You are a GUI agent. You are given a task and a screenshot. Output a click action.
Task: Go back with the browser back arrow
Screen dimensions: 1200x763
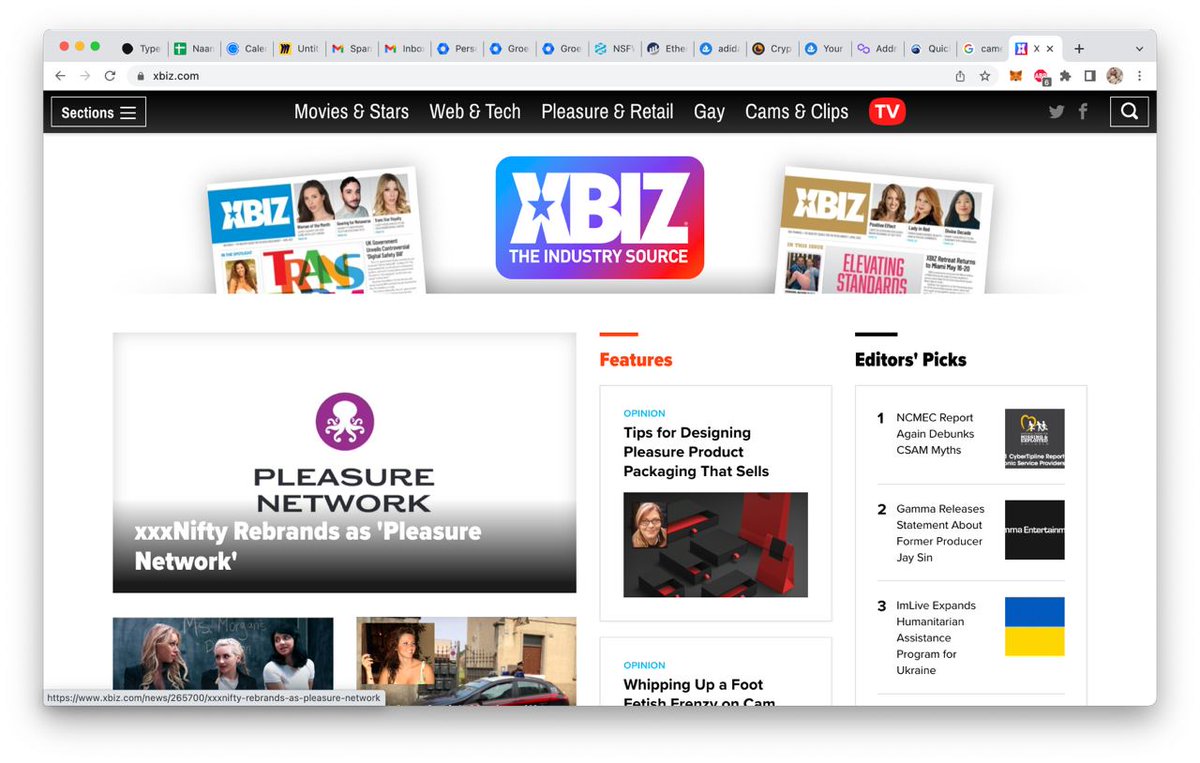60,76
